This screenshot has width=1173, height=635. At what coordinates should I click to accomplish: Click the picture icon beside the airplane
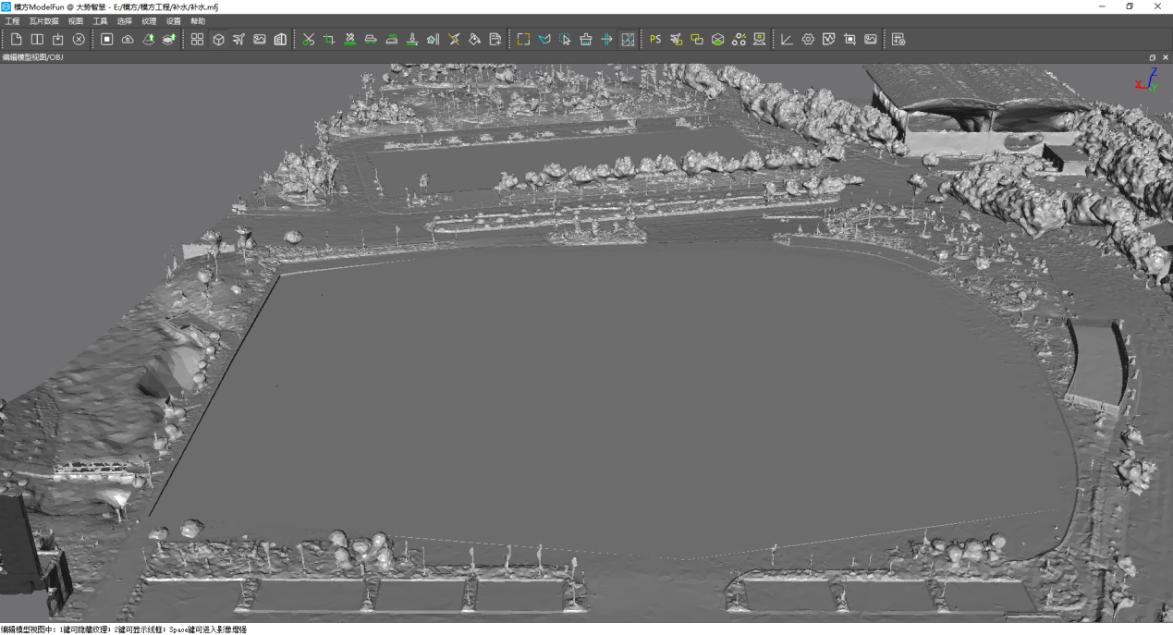click(x=260, y=39)
